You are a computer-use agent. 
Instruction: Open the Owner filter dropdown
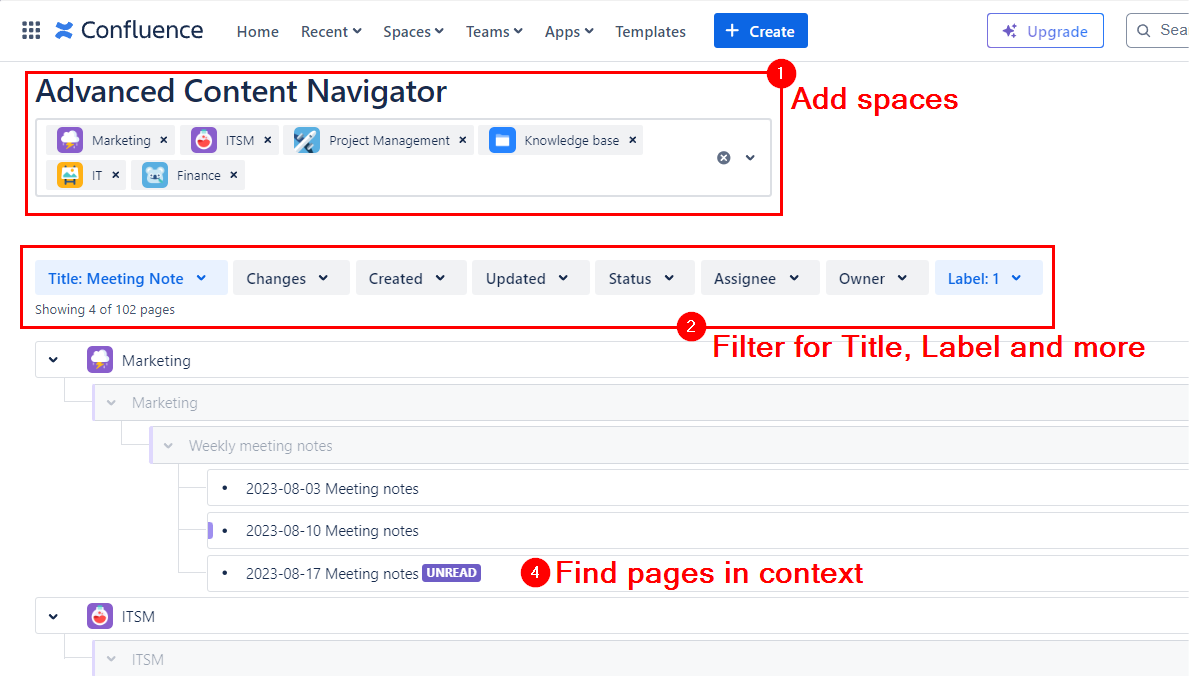tap(877, 278)
